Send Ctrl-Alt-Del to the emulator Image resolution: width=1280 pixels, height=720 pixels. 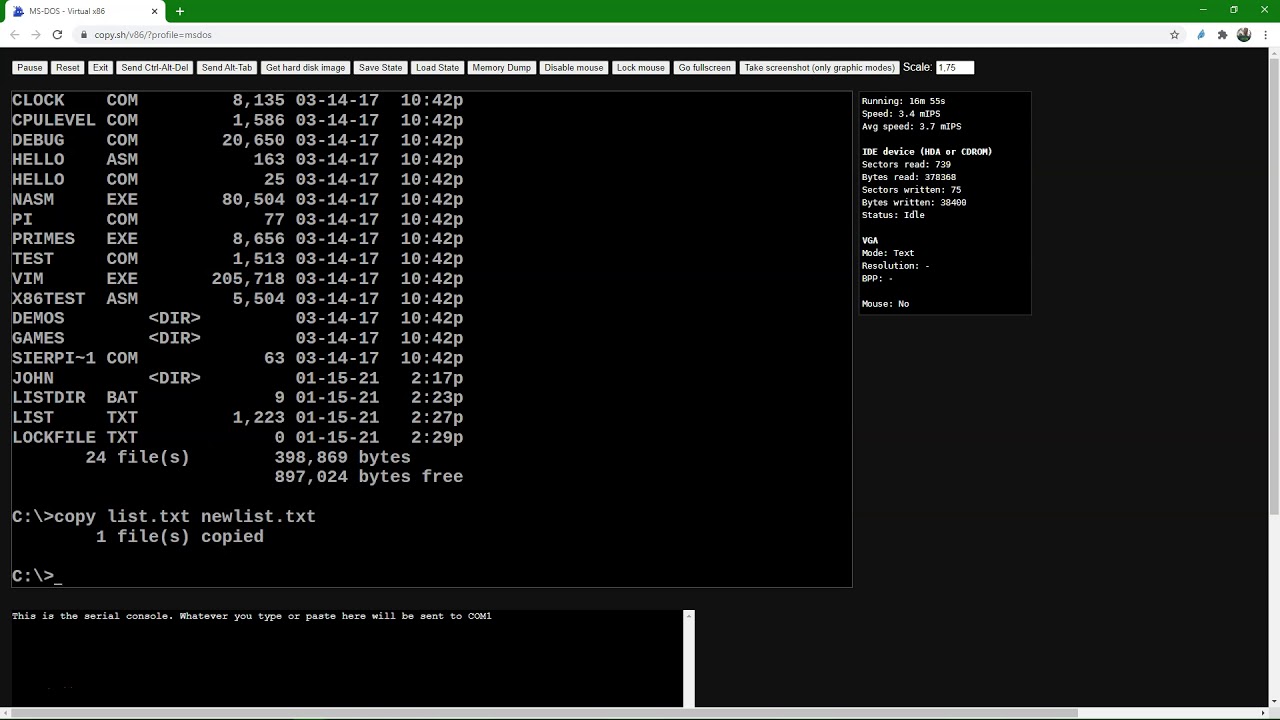click(155, 67)
